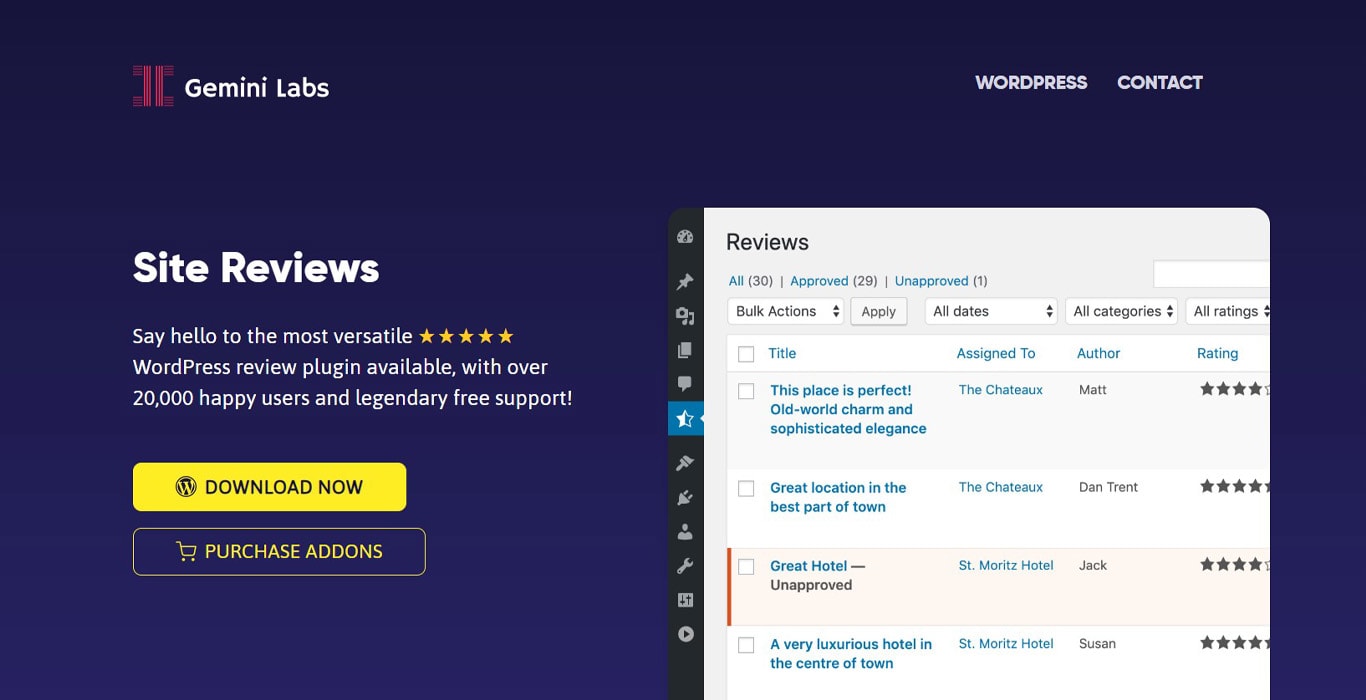
Task: Select the checkbox for This place is perfect
Action: tap(746, 391)
